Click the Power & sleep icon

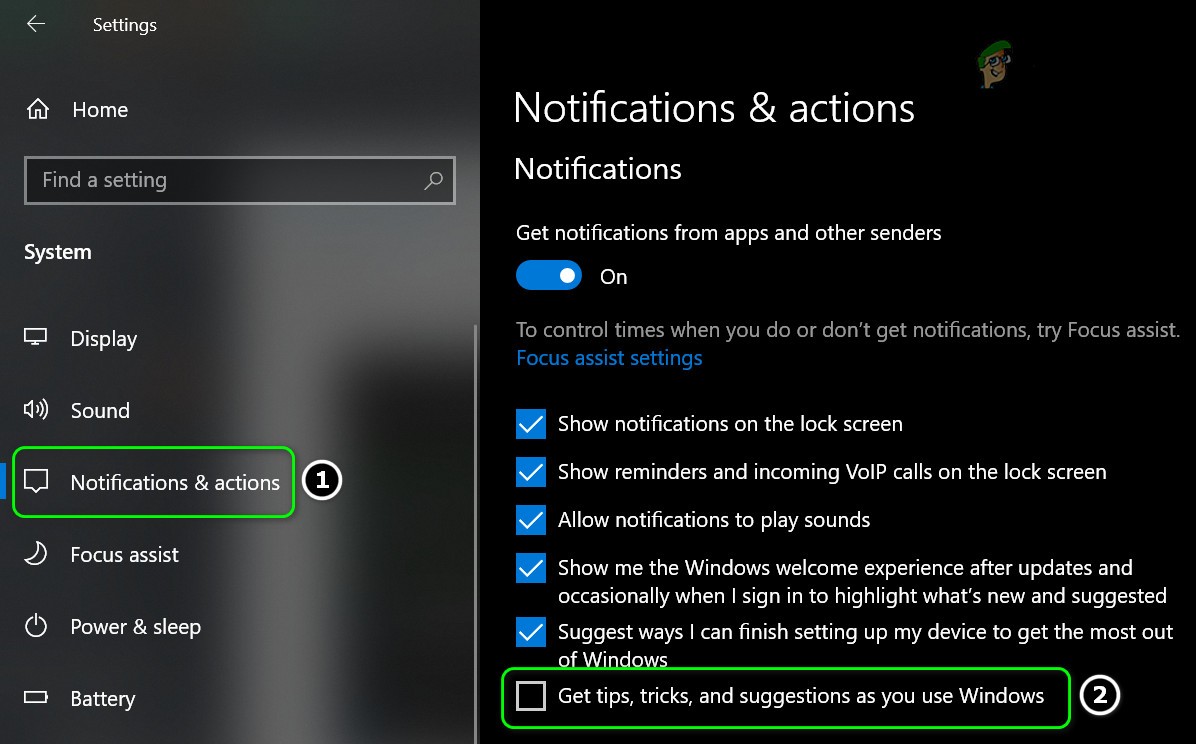pos(36,626)
